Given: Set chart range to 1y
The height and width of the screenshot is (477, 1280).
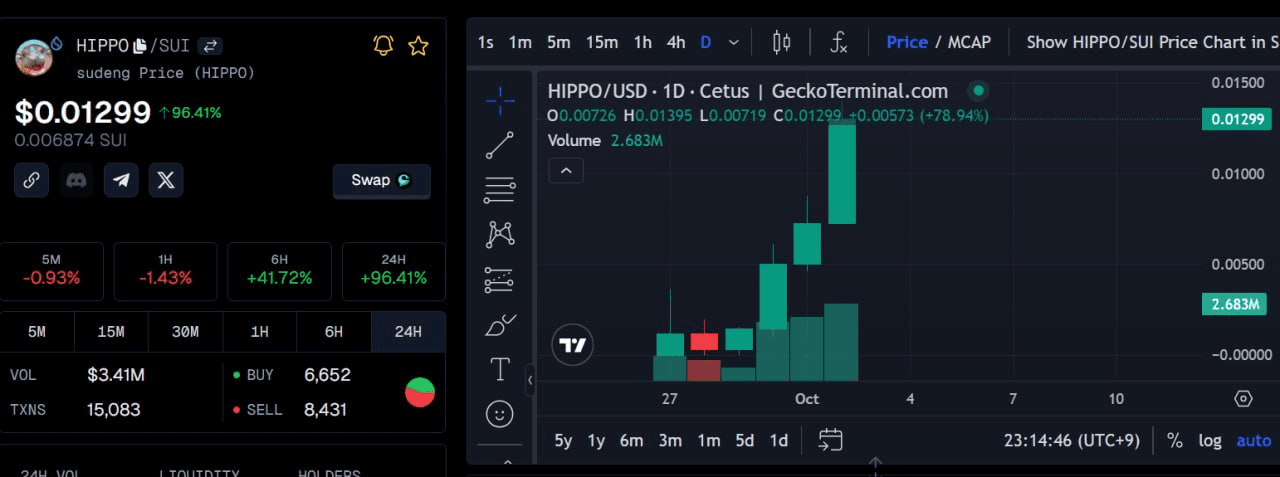Looking at the screenshot, I should click(x=596, y=440).
